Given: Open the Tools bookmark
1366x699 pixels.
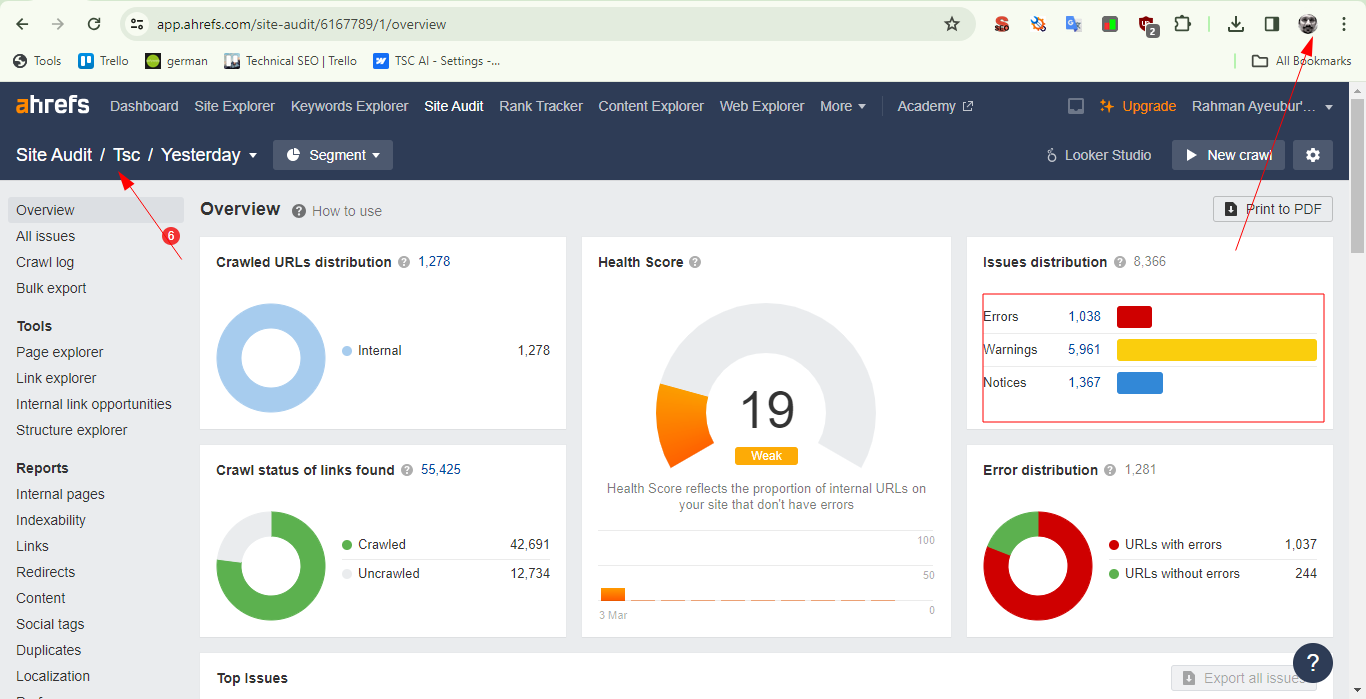Looking at the screenshot, I should [x=37, y=61].
